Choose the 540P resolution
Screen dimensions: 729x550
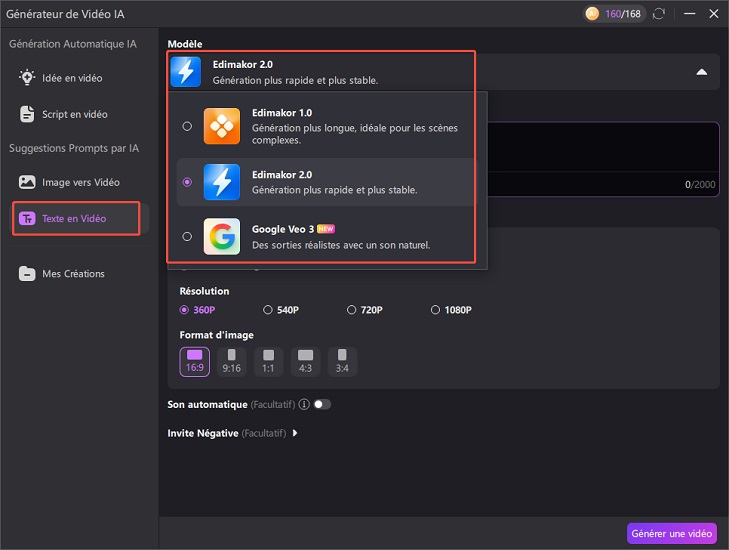point(281,310)
